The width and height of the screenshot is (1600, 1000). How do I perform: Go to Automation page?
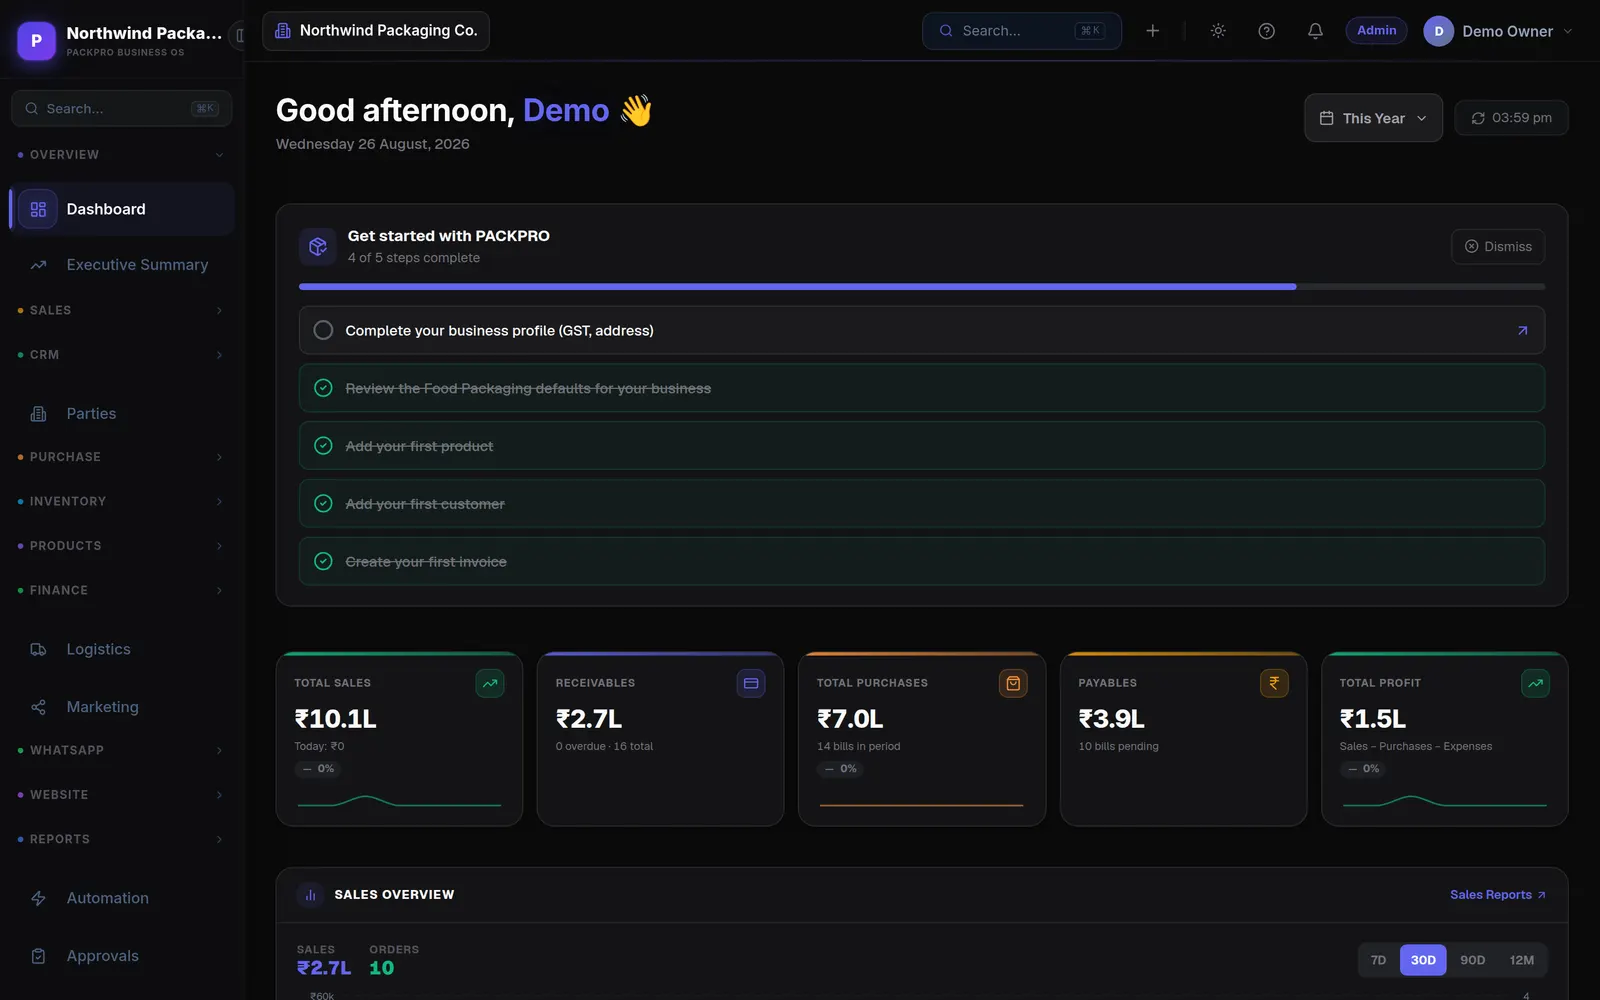(122, 898)
